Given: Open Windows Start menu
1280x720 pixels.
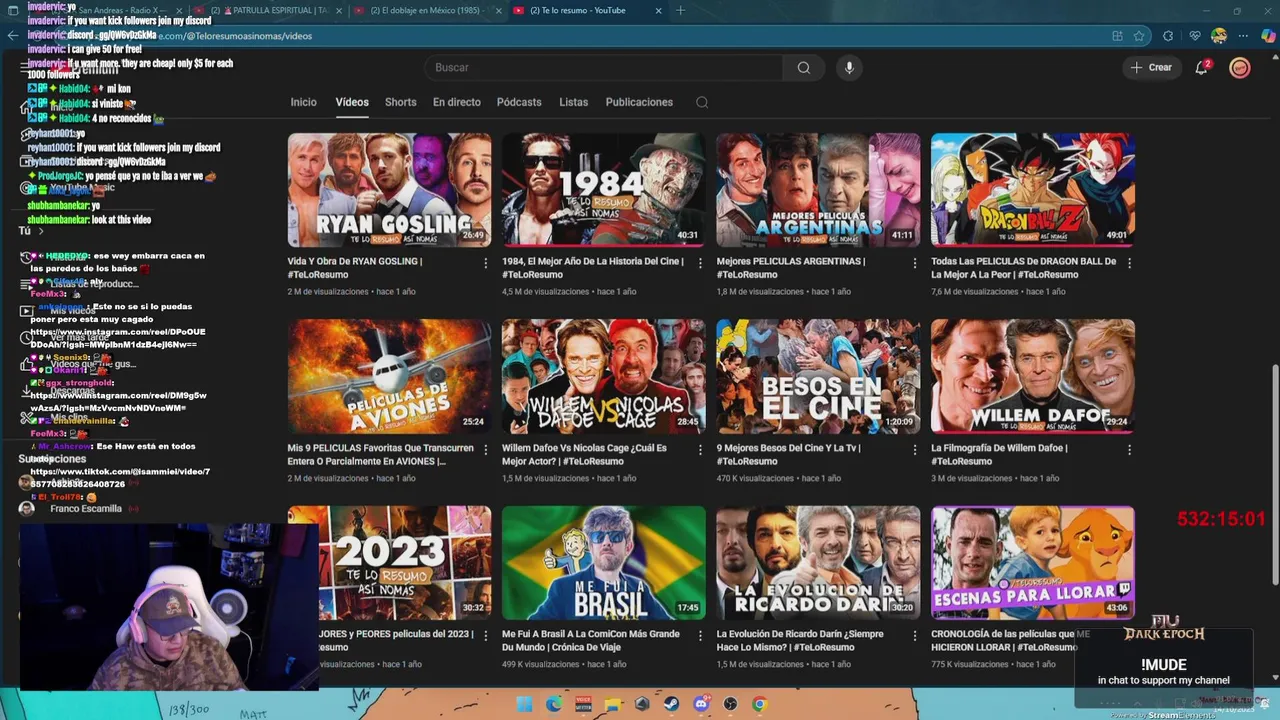Looking at the screenshot, I should (524, 704).
